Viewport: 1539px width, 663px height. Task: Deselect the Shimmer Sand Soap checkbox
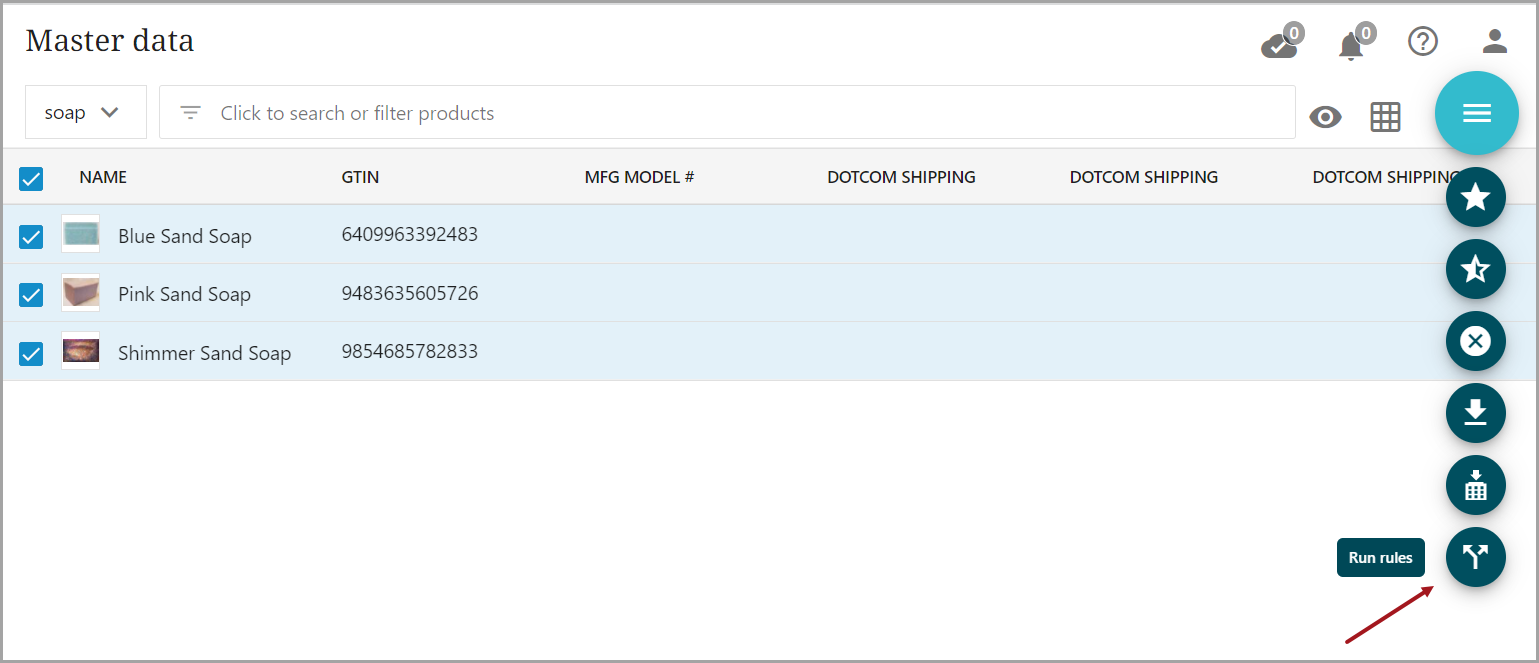tap(31, 354)
